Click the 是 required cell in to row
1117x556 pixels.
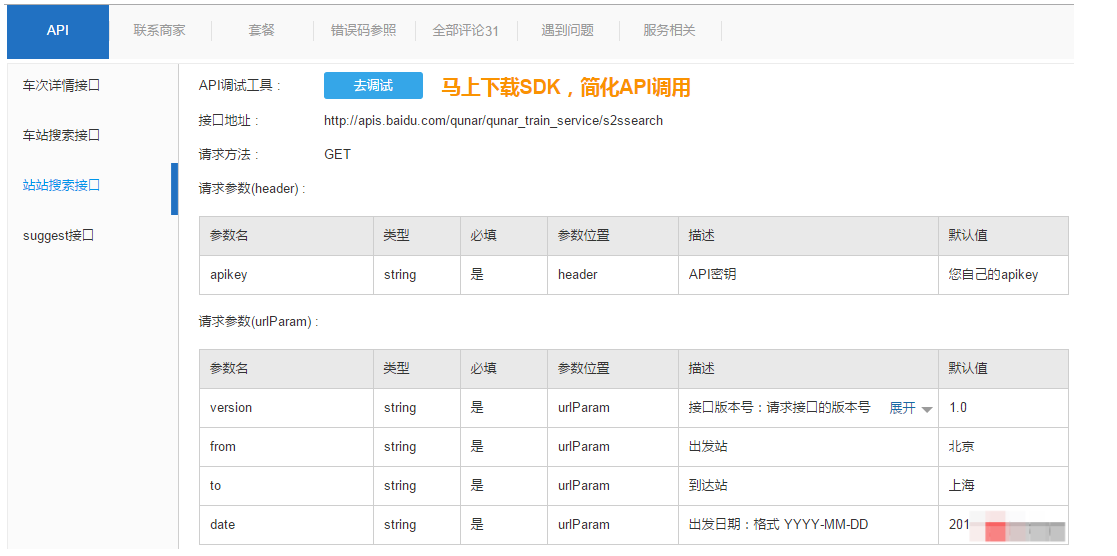point(504,486)
